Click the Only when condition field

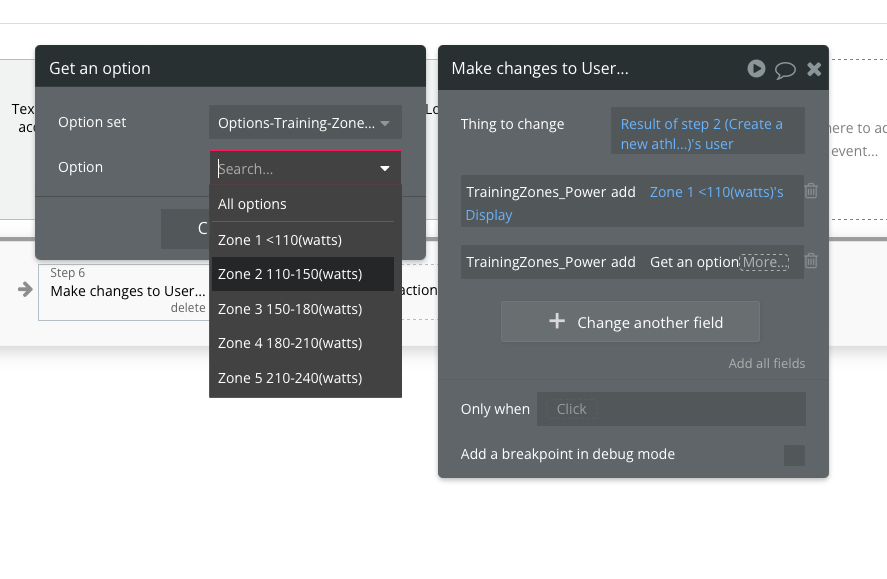click(x=671, y=409)
